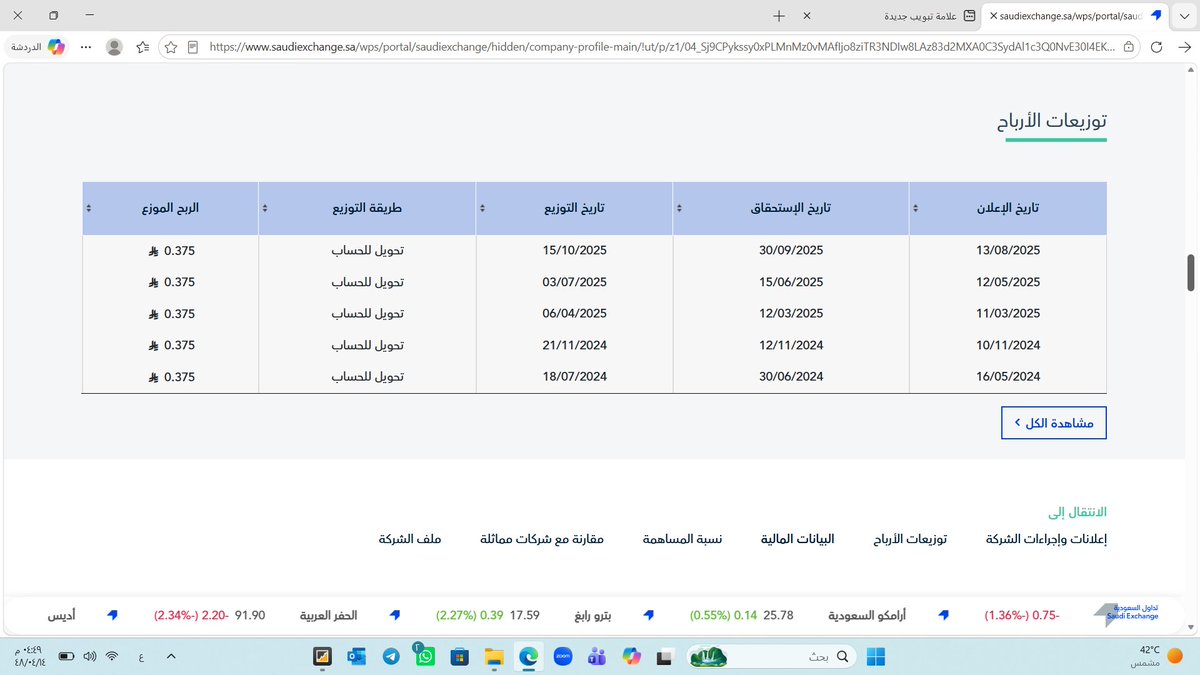Viewport: 1200px width, 675px height.
Task: Open the taskbar clock and date
Action: point(32,656)
